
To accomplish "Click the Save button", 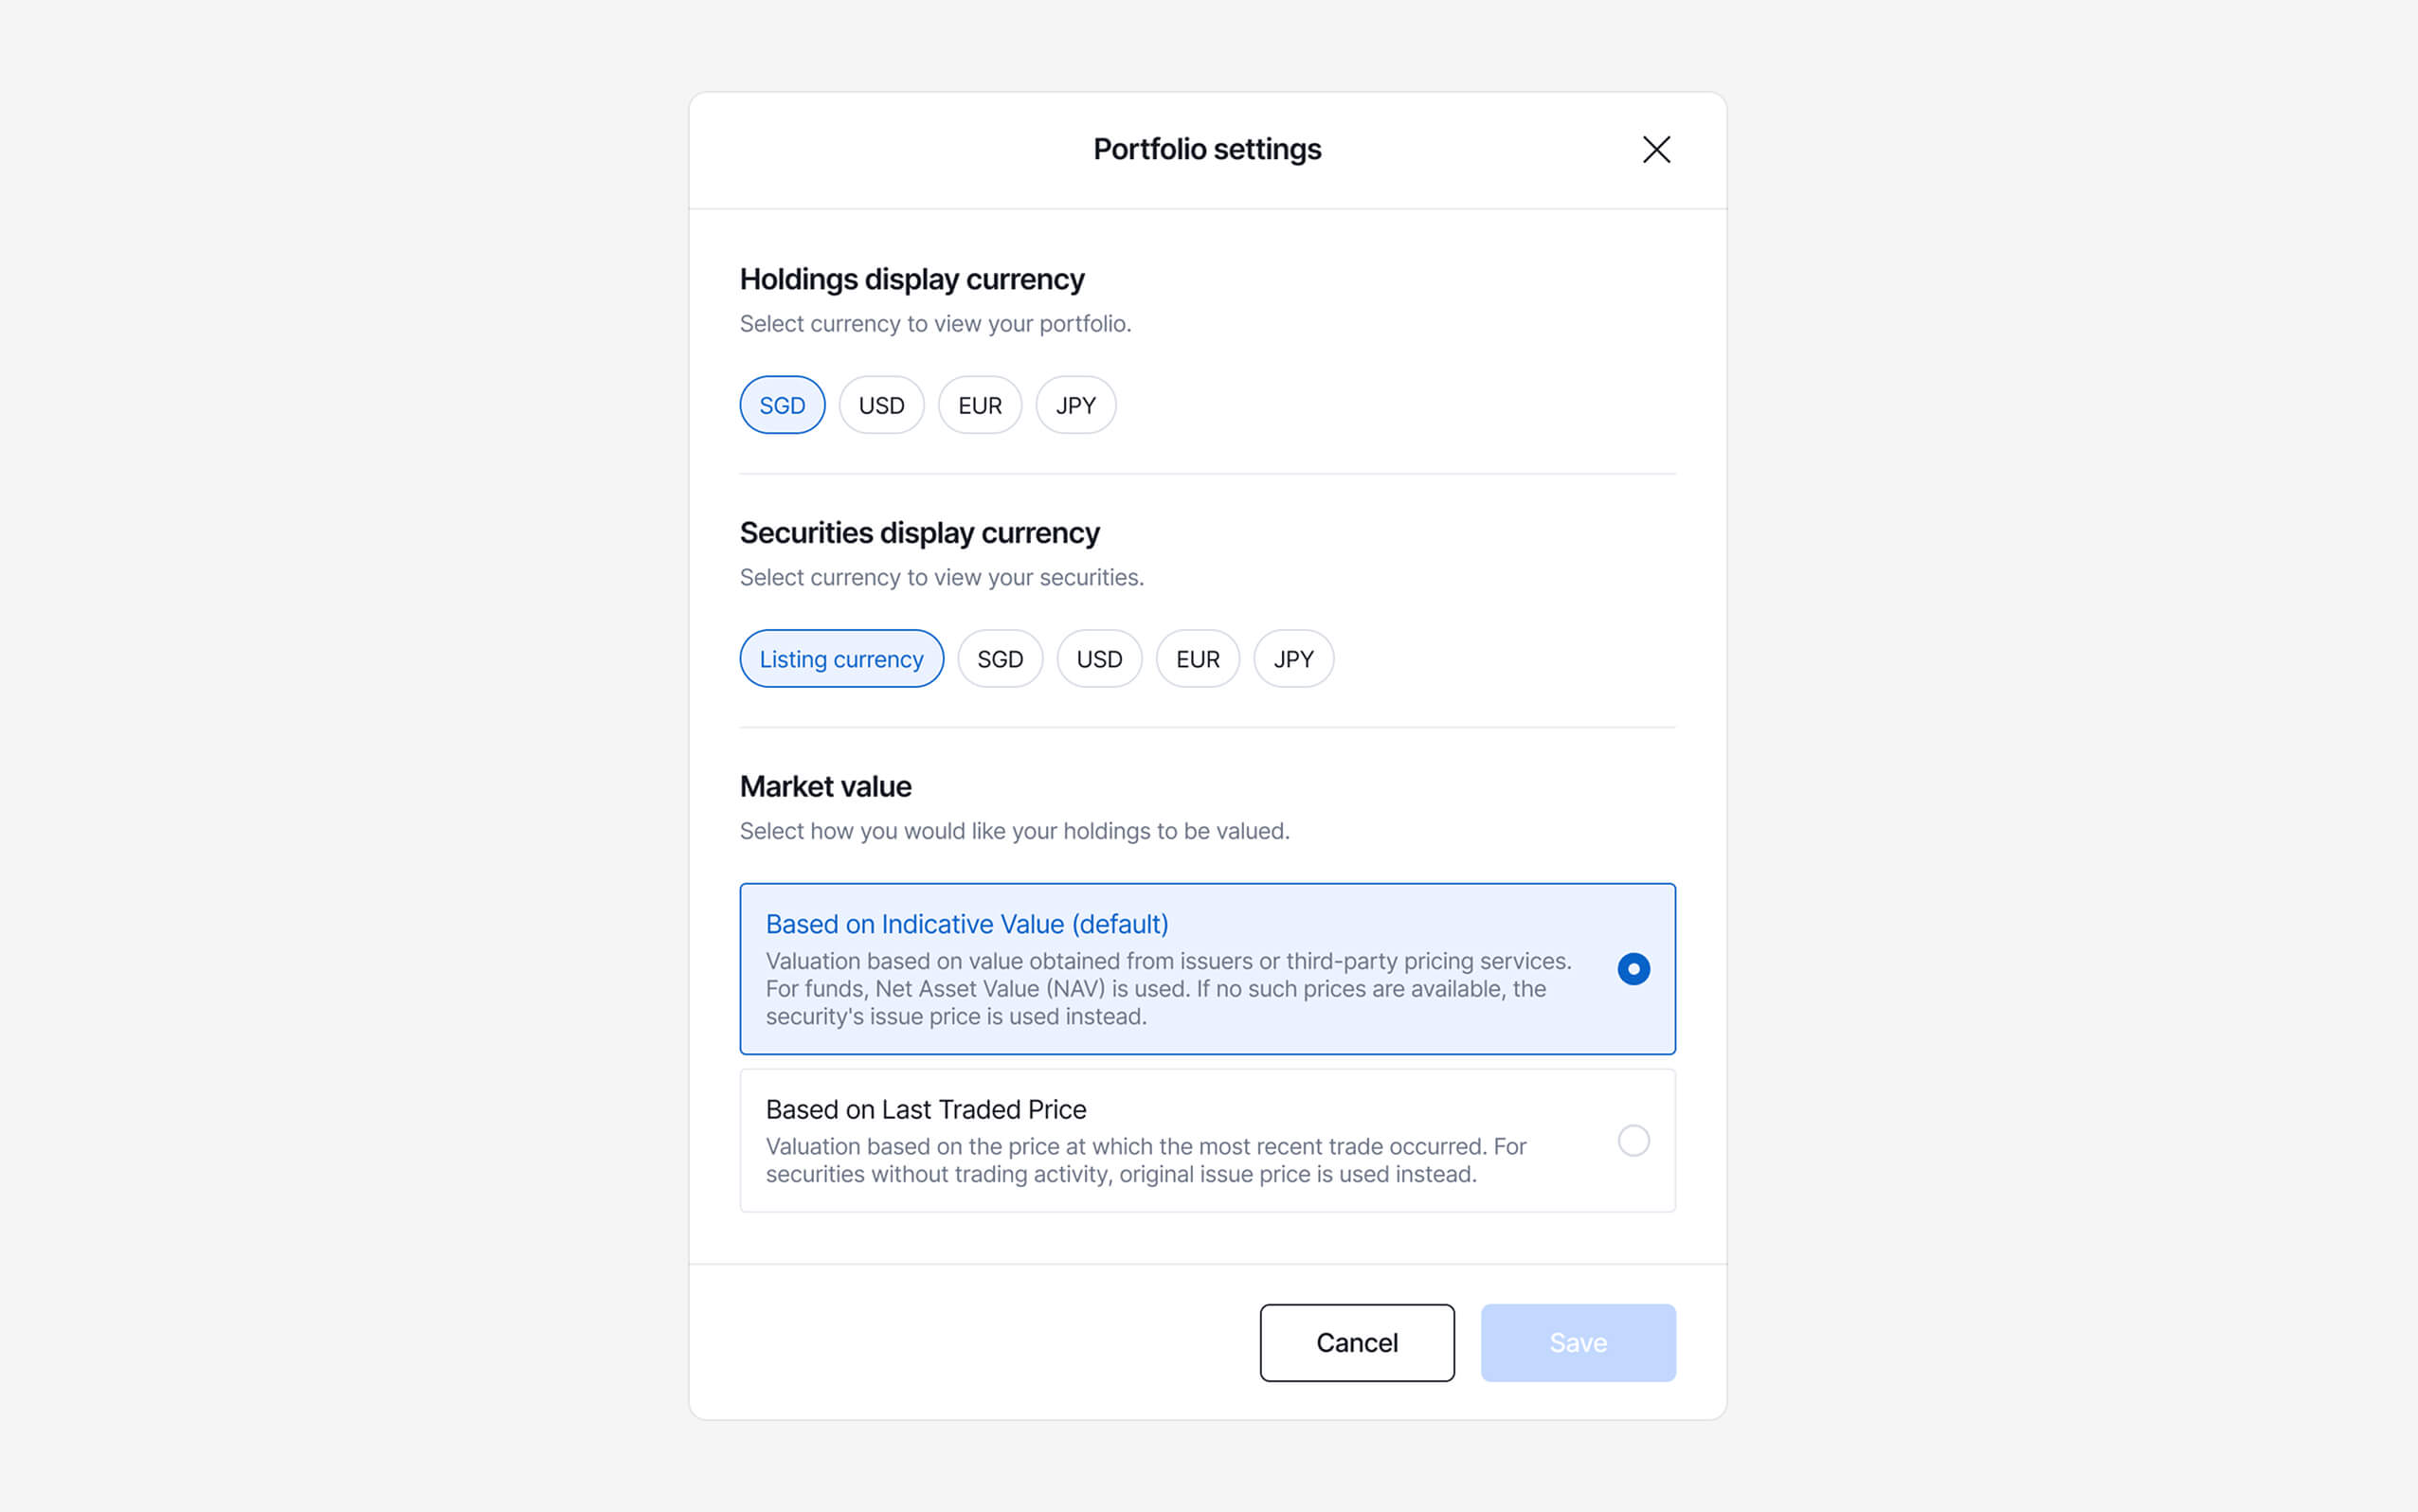I will point(1578,1342).
